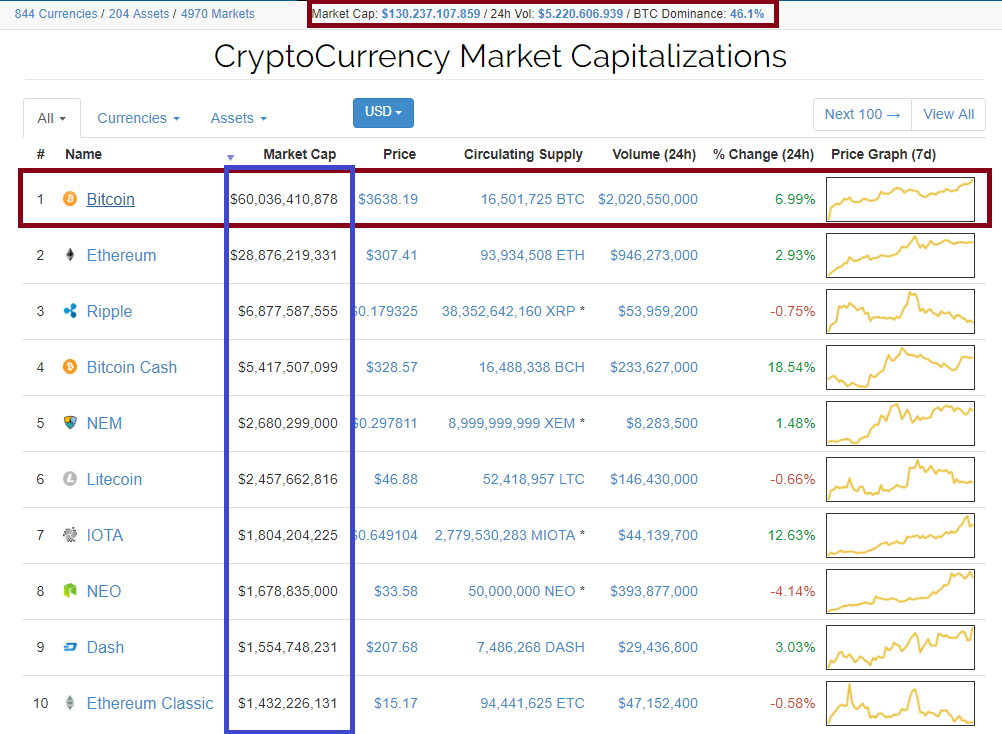Click the Dash logo icon
This screenshot has width=1002, height=734.
point(70,647)
